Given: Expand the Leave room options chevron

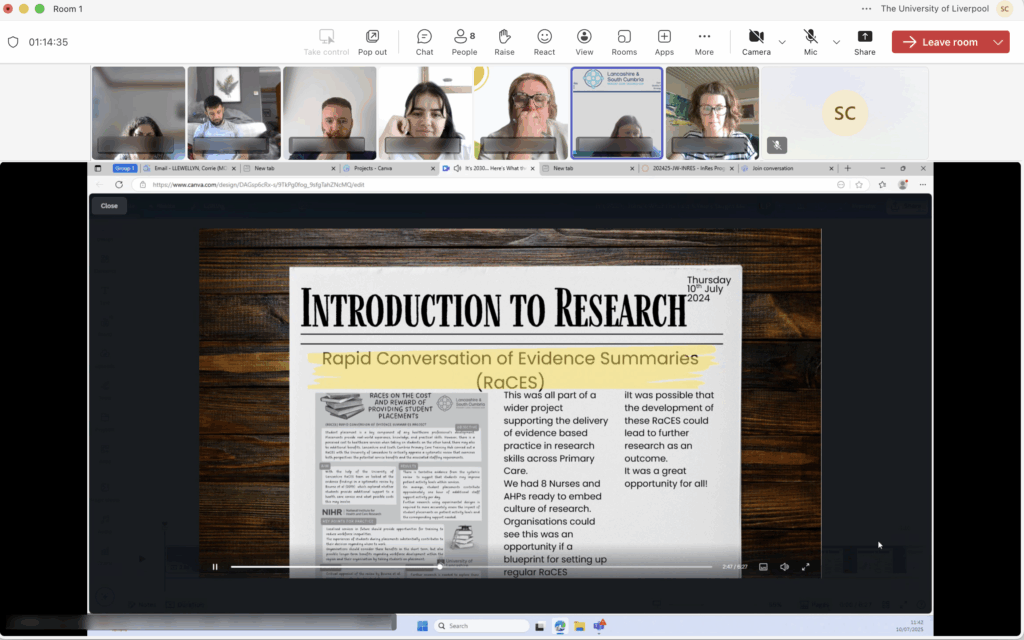Looking at the screenshot, I should click(x=999, y=42).
